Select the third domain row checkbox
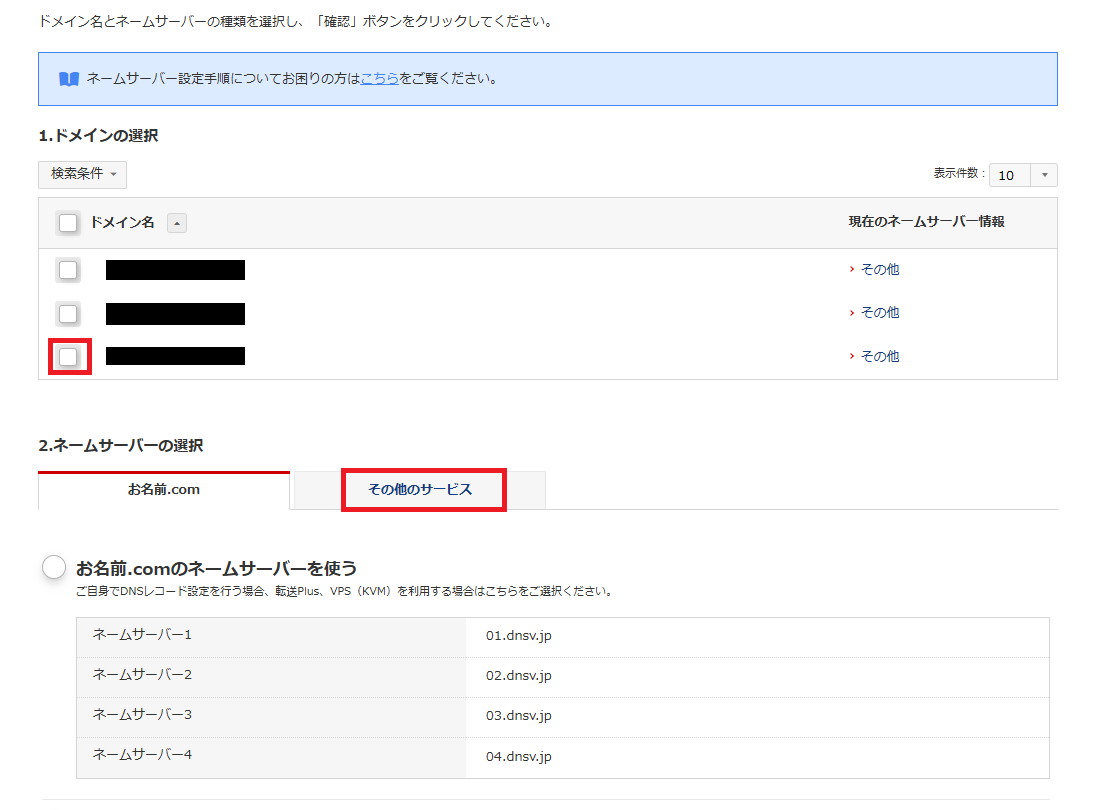The width and height of the screenshot is (1102, 810). coord(68,357)
